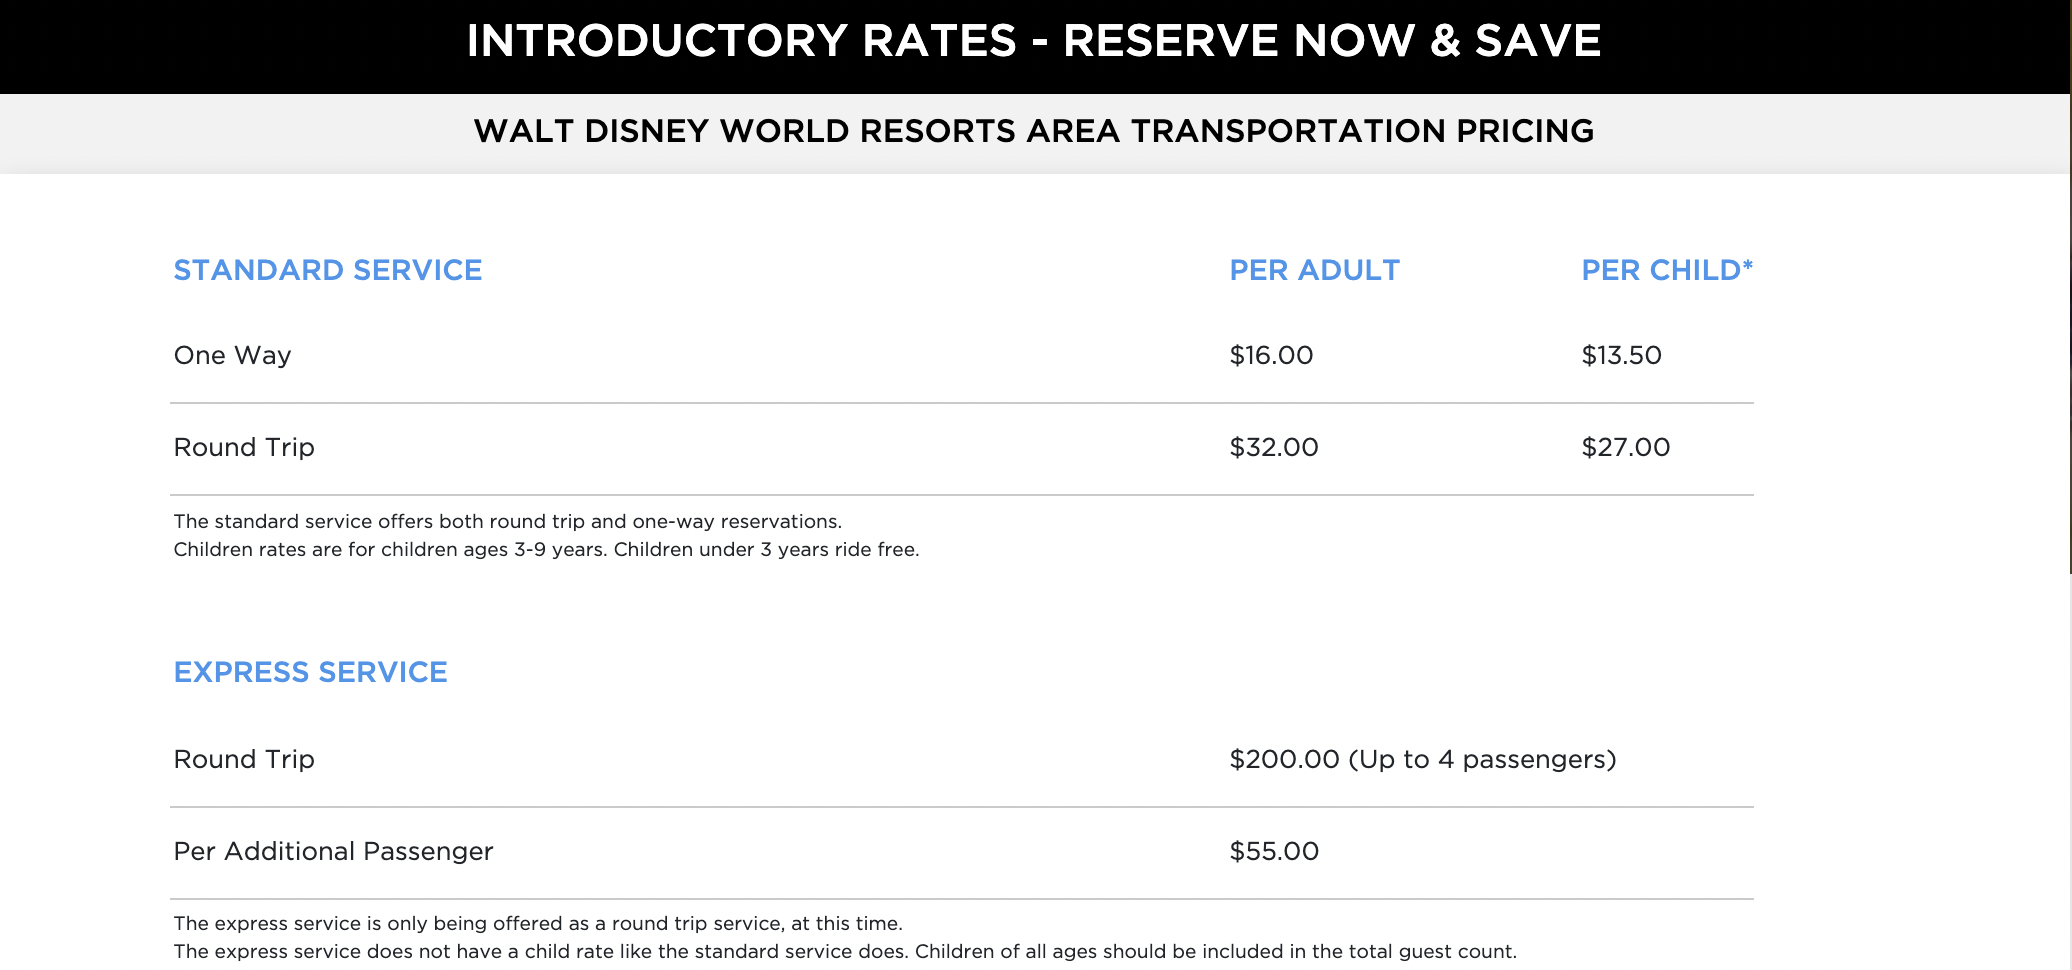Select the Walt Disney World Resorts pricing title
Viewport: 2072px width, 970px height.
click(1034, 131)
